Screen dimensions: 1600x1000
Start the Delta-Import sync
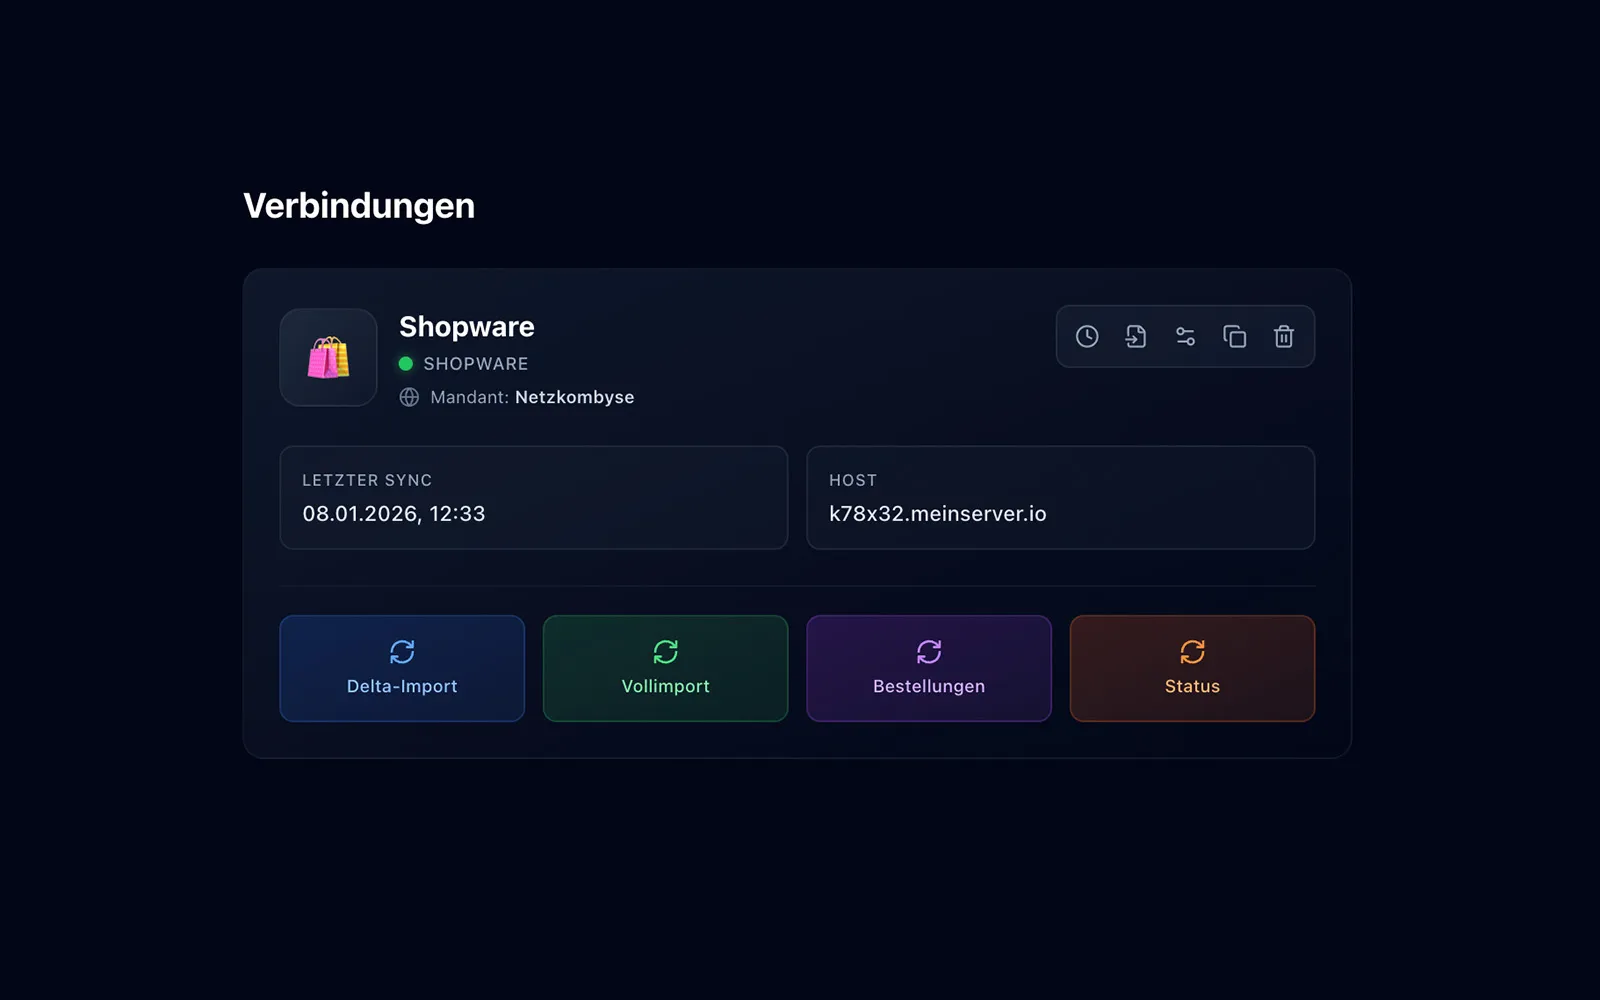pyautogui.click(x=402, y=668)
